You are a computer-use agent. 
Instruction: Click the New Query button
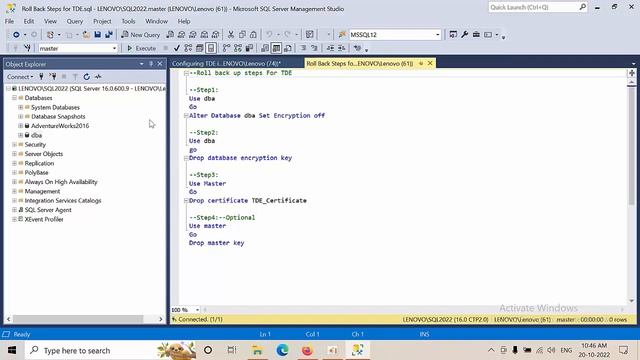tap(140, 35)
